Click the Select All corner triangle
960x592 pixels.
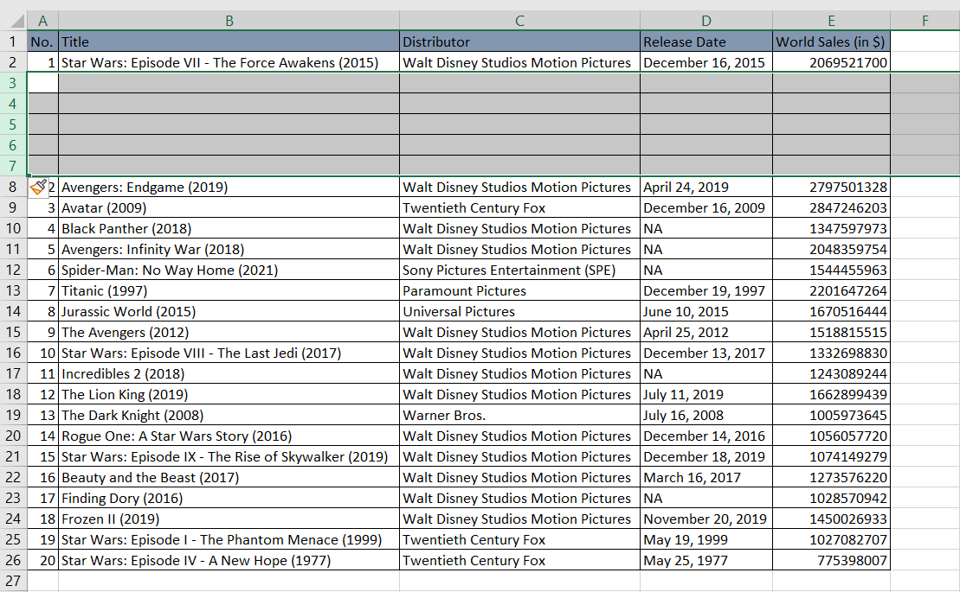click(17, 21)
